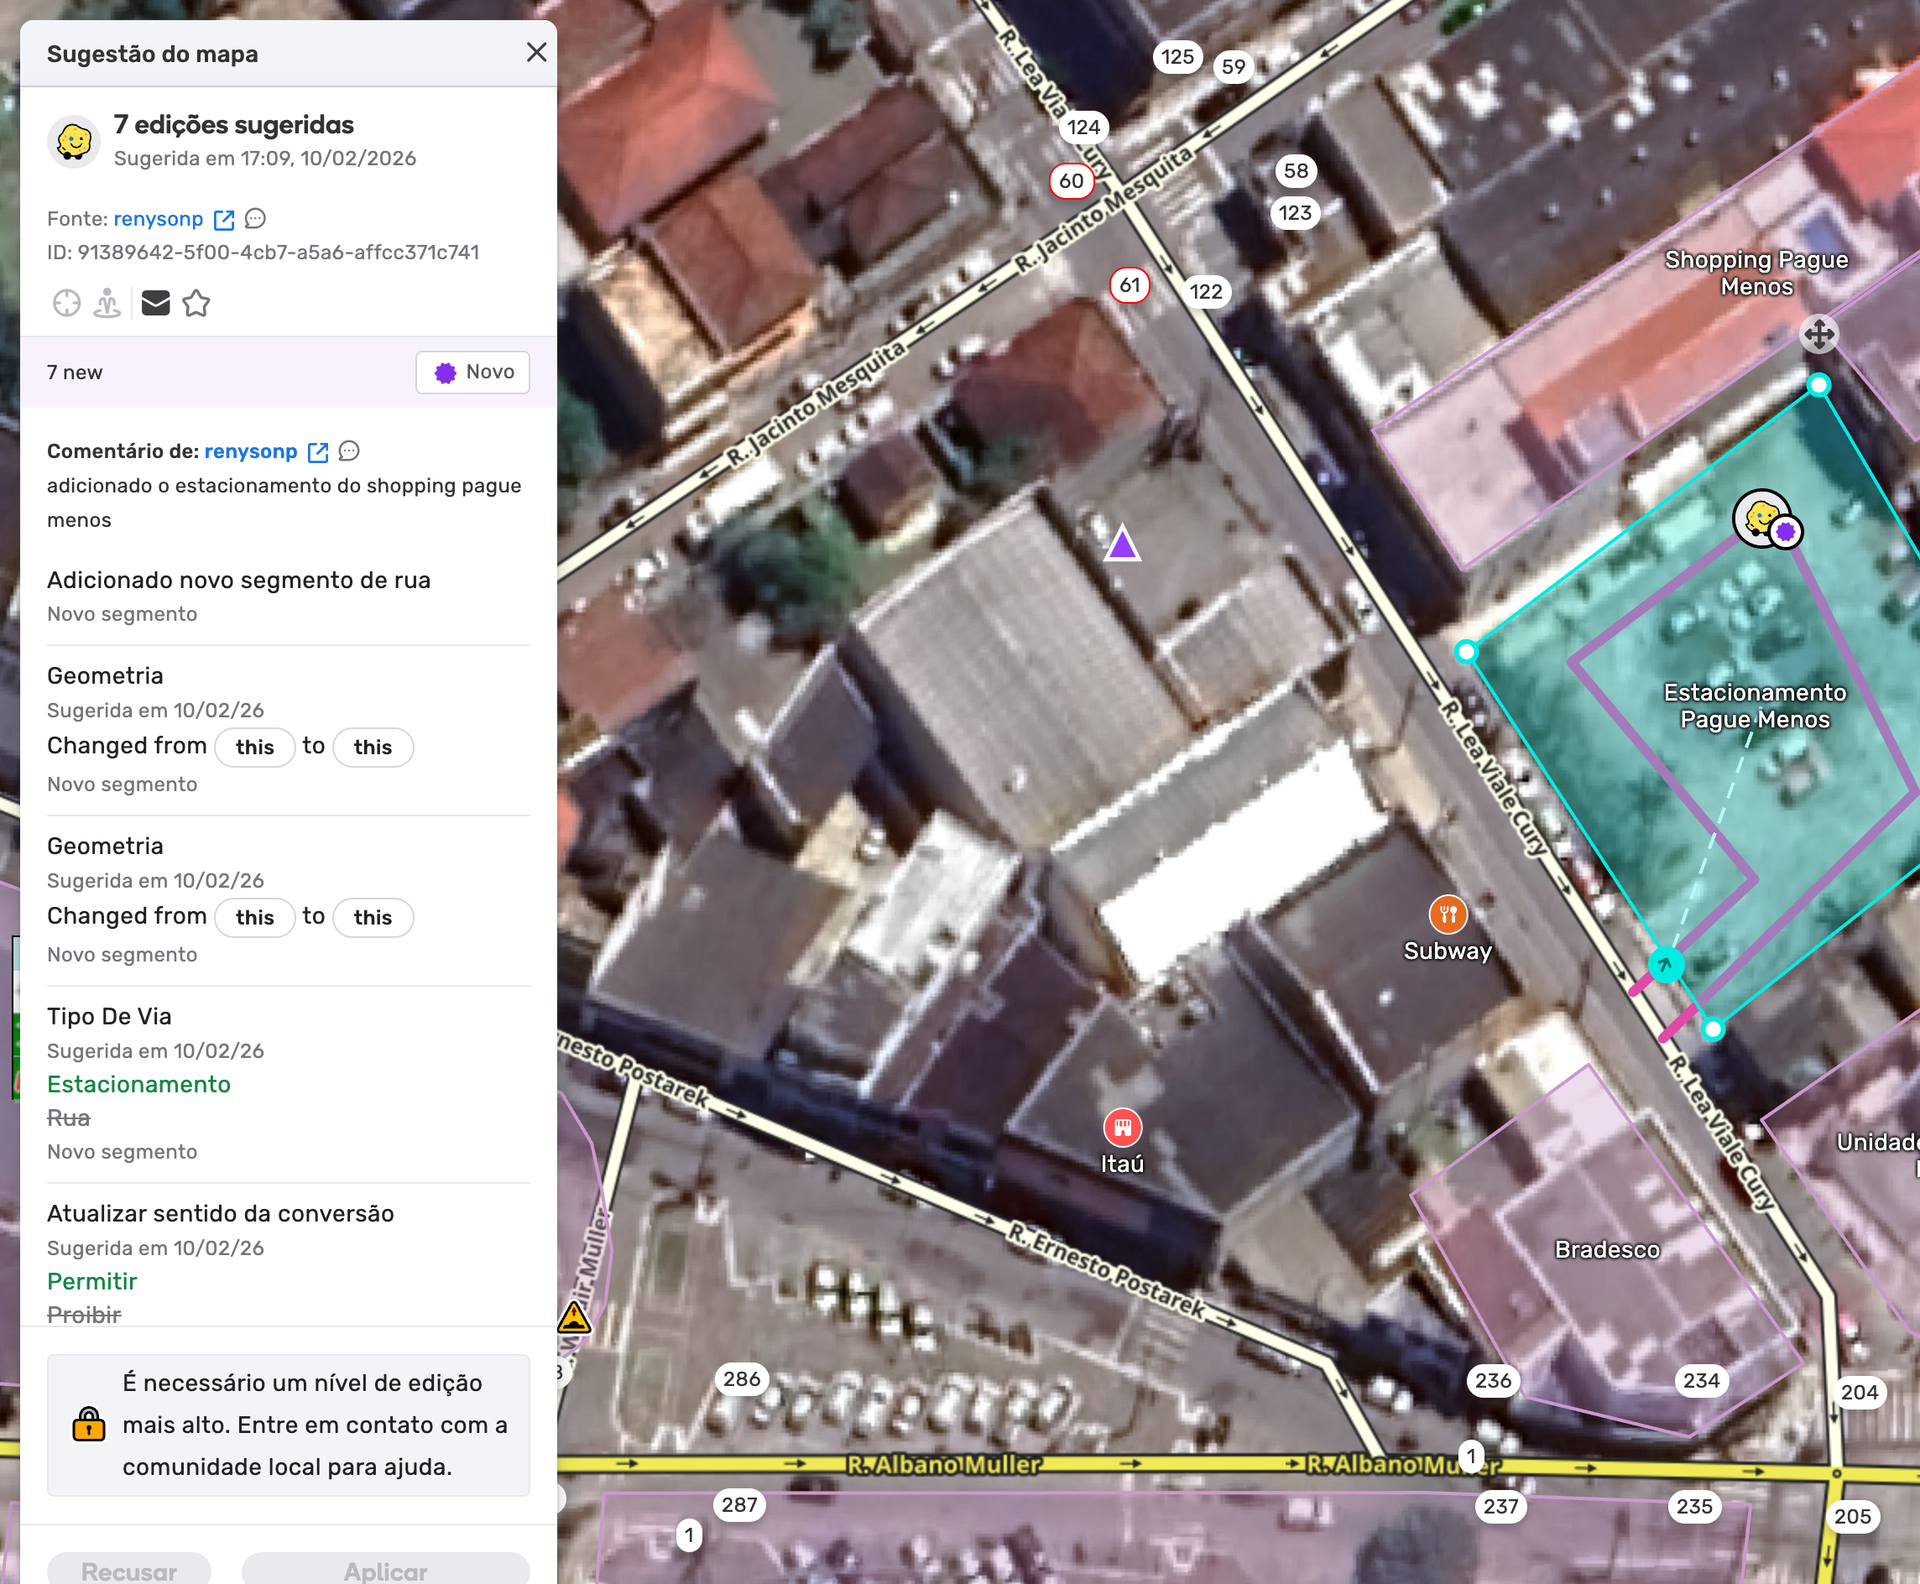This screenshot has width=1920, height=1584.
Task: Click chat bubble icon beside Fonte renysonp
Action: click(x=256, y=218)
